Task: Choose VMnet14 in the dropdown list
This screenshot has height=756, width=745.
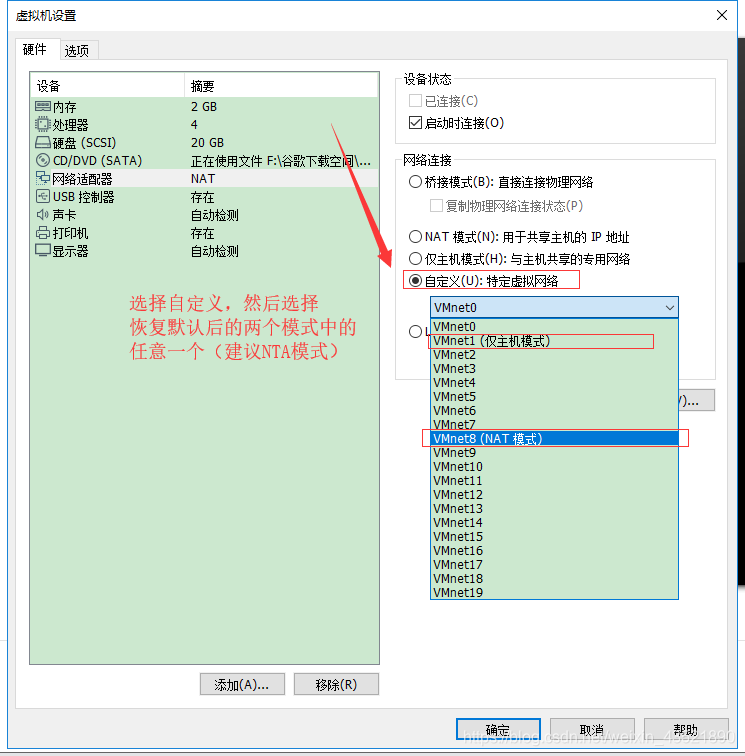Action: pyautogui.click(x=554, y=523)
